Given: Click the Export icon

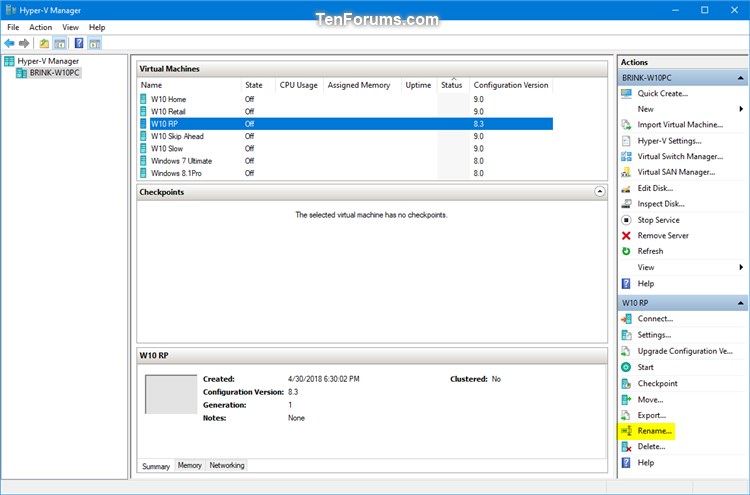Looking at the screenshot, I should point(626,415).
